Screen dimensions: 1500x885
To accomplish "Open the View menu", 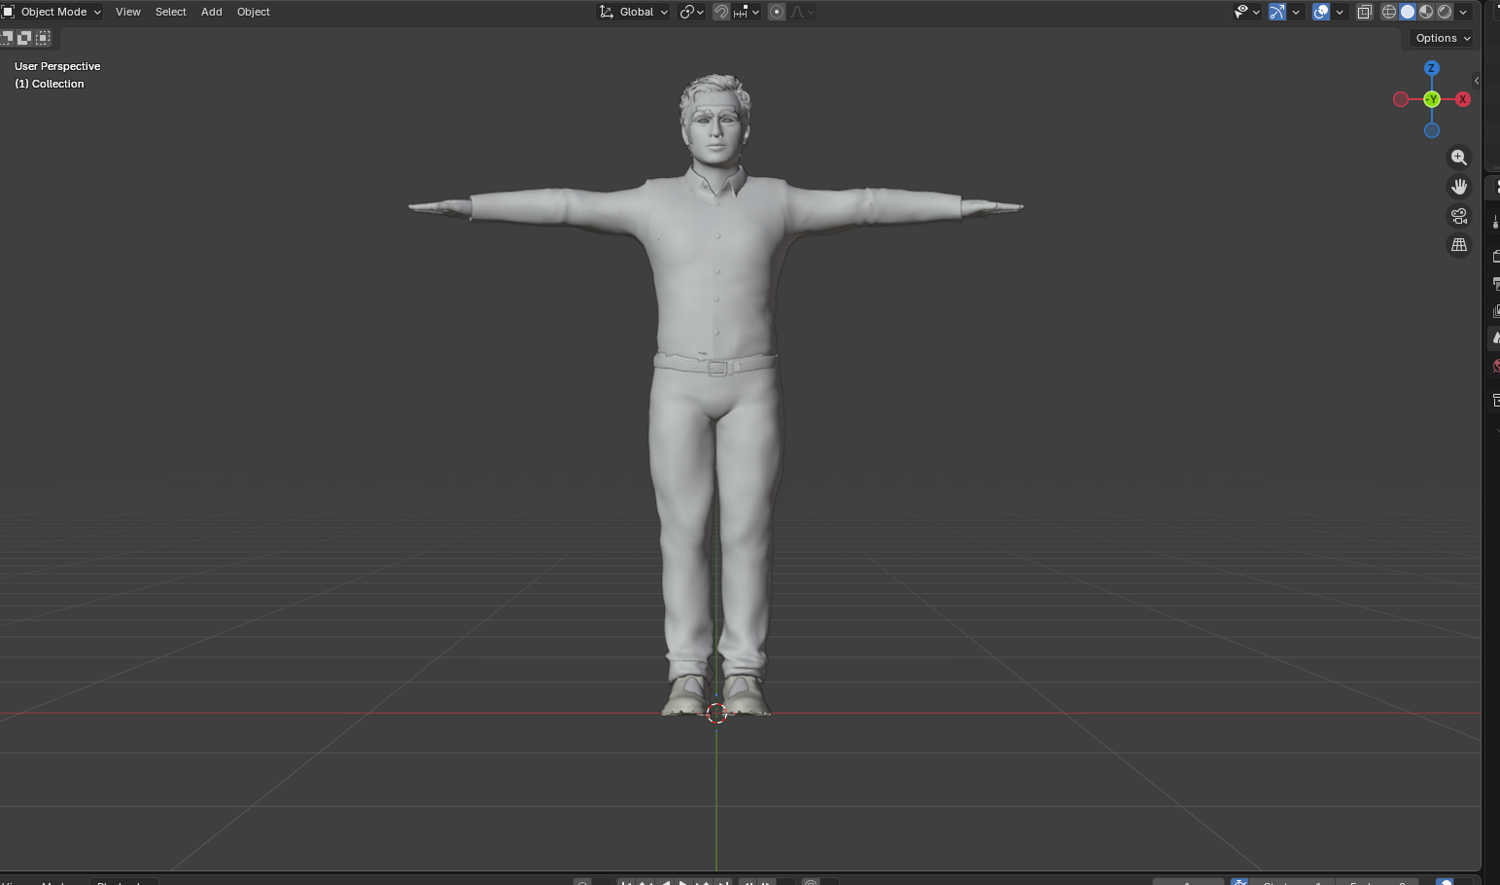I will coord(128,12).
